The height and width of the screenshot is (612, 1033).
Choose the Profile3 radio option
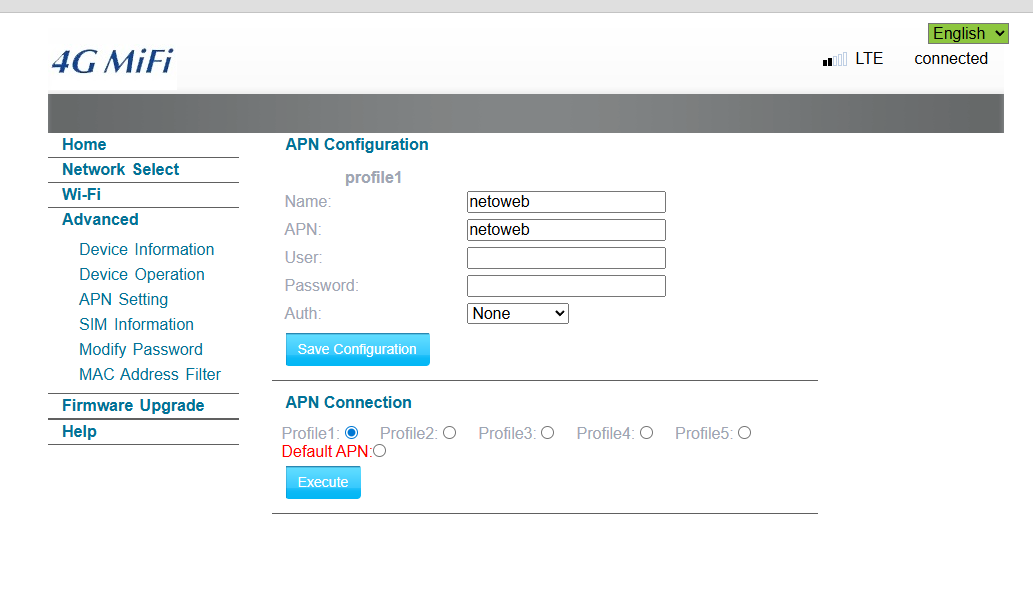coord(547,433)
